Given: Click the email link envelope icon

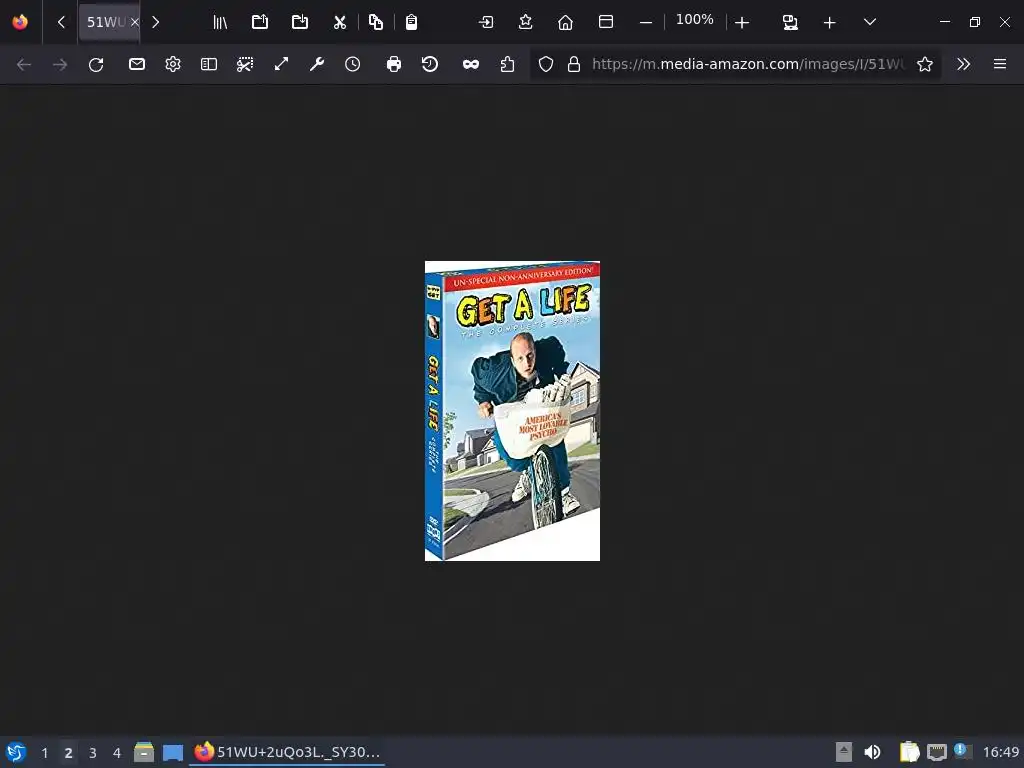Looking at the screenshot, I should 136,64.
